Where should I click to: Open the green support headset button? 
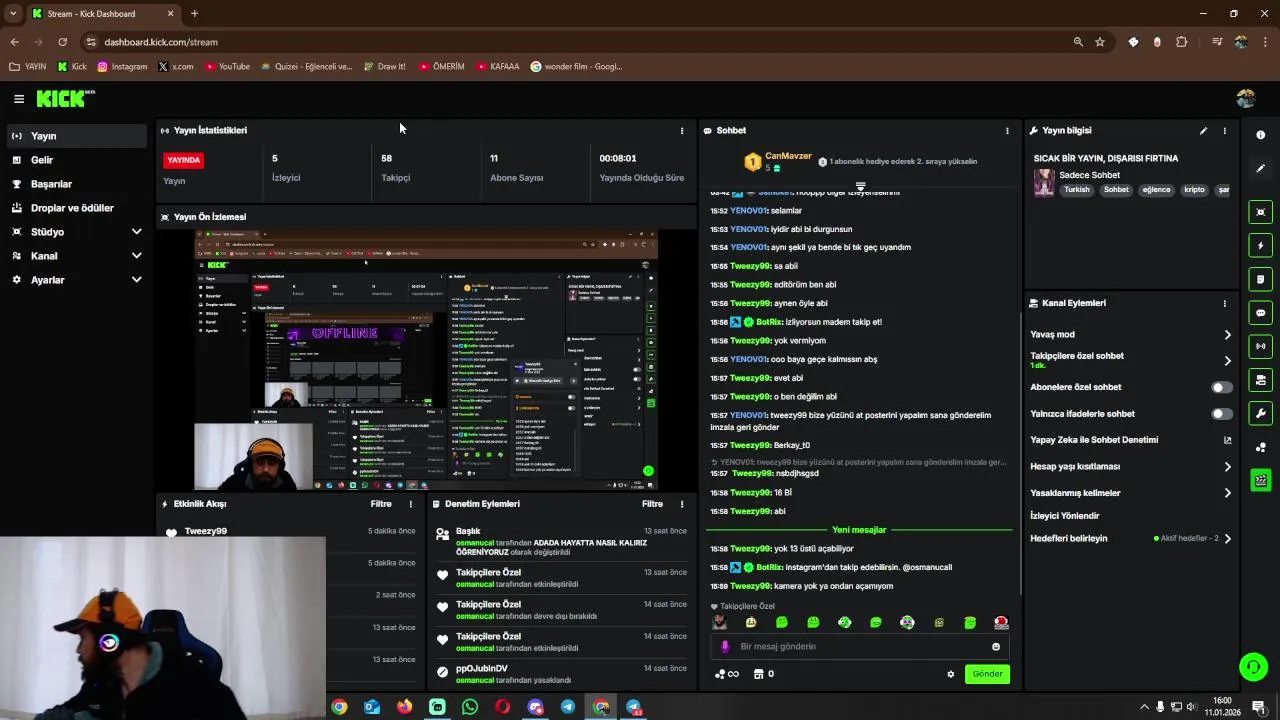coord(1252,666)
